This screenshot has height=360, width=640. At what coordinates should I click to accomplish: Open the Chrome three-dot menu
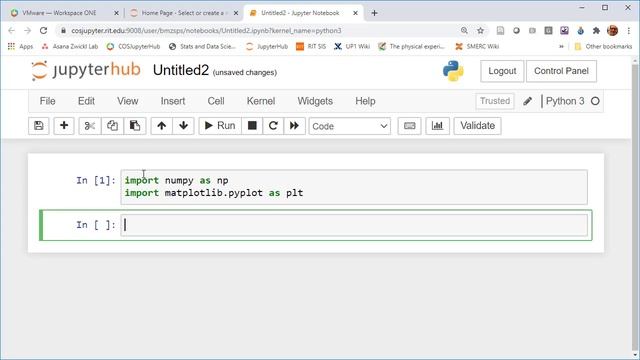(x=629, y=31)
